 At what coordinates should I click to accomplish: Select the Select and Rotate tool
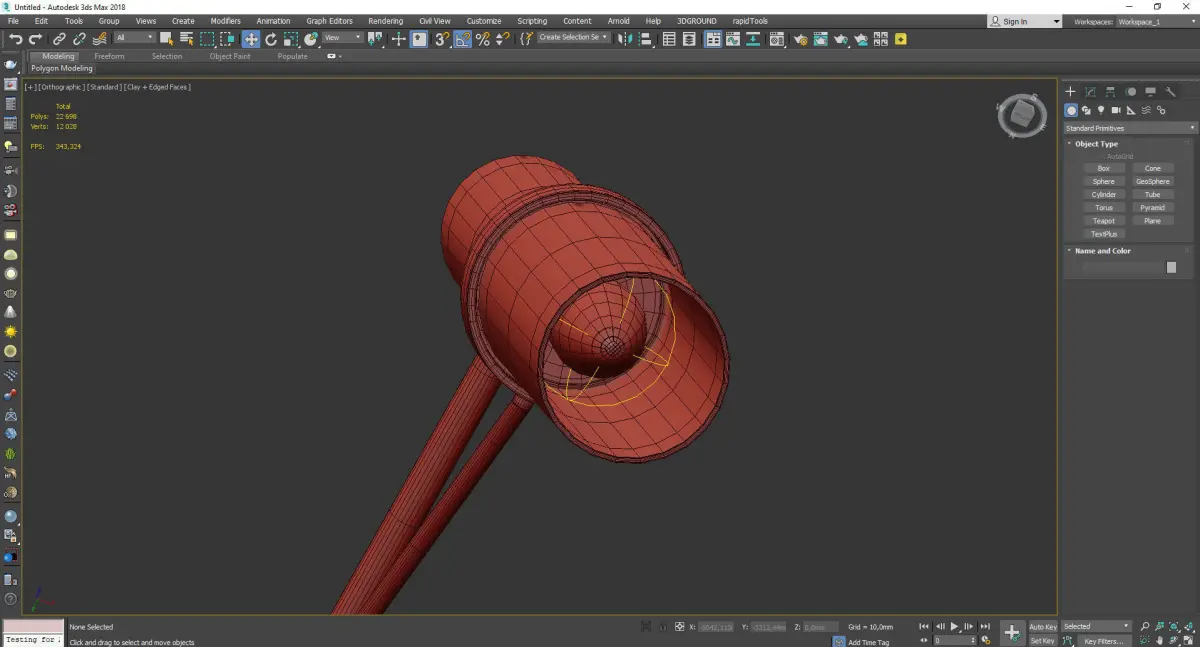click(271, 39)
